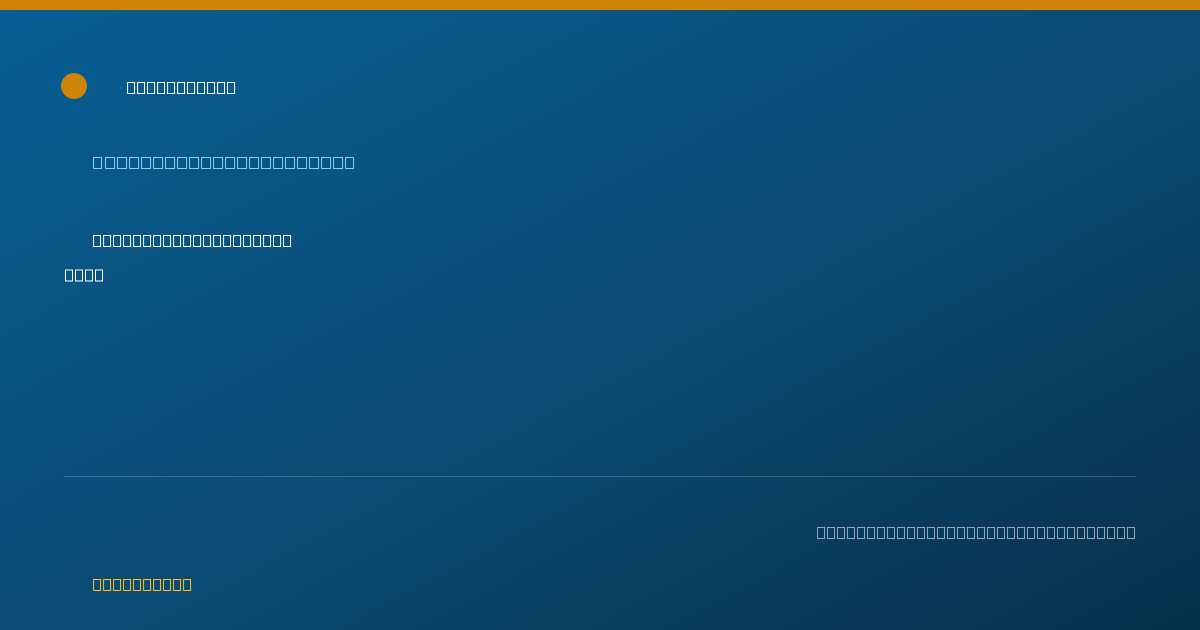Click the first white paragraph line

point(192,240)
